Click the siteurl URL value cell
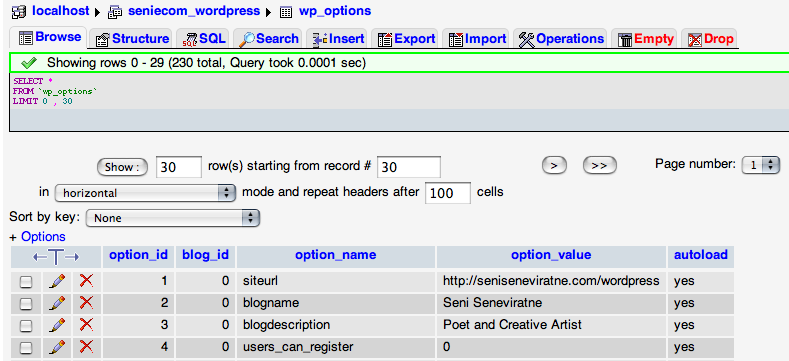This screenshot has height=361, width=789. coord(551,280)
